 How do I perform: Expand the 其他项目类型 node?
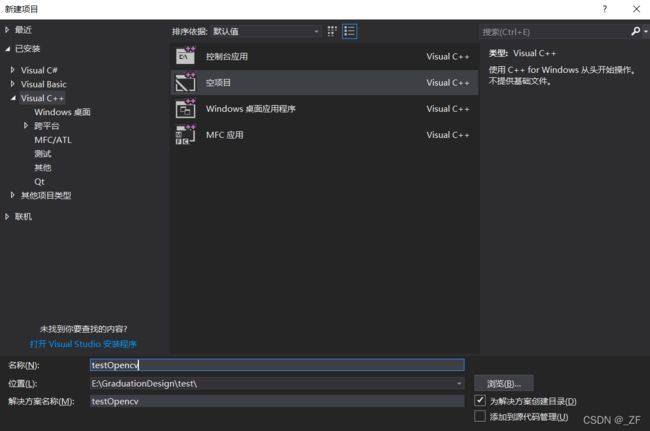(12, 195)
